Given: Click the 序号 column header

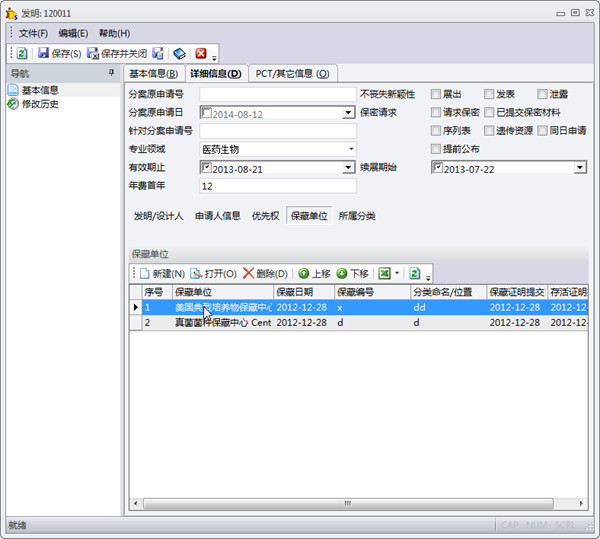Looking at the screenshot, I should [x=157, y=292].
